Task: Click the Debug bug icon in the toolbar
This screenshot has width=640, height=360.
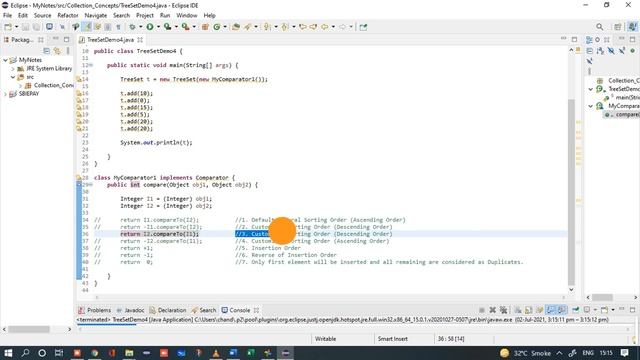Action: (x=132, y=27)
